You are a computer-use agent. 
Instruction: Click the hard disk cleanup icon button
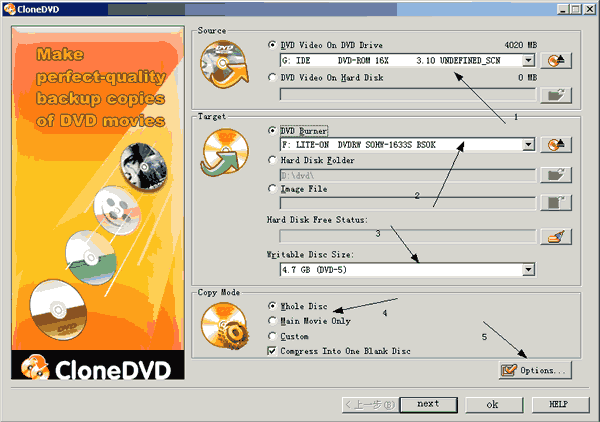556,236
